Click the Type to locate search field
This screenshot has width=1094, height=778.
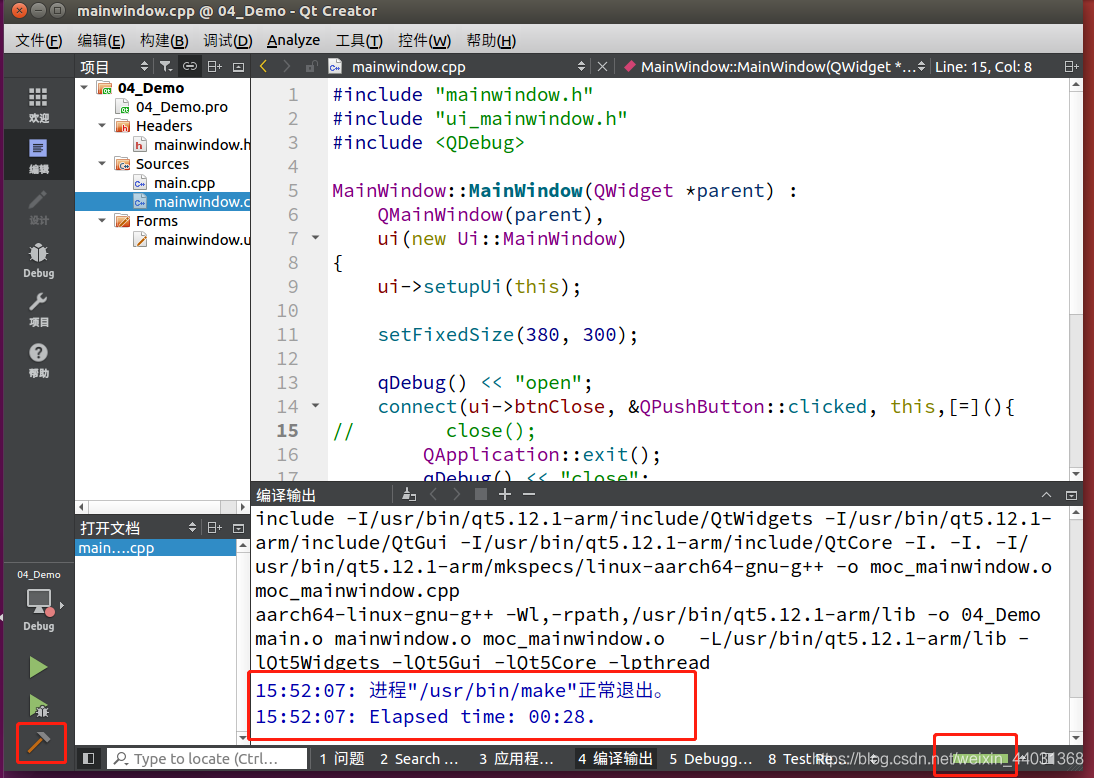coord(207,759)
